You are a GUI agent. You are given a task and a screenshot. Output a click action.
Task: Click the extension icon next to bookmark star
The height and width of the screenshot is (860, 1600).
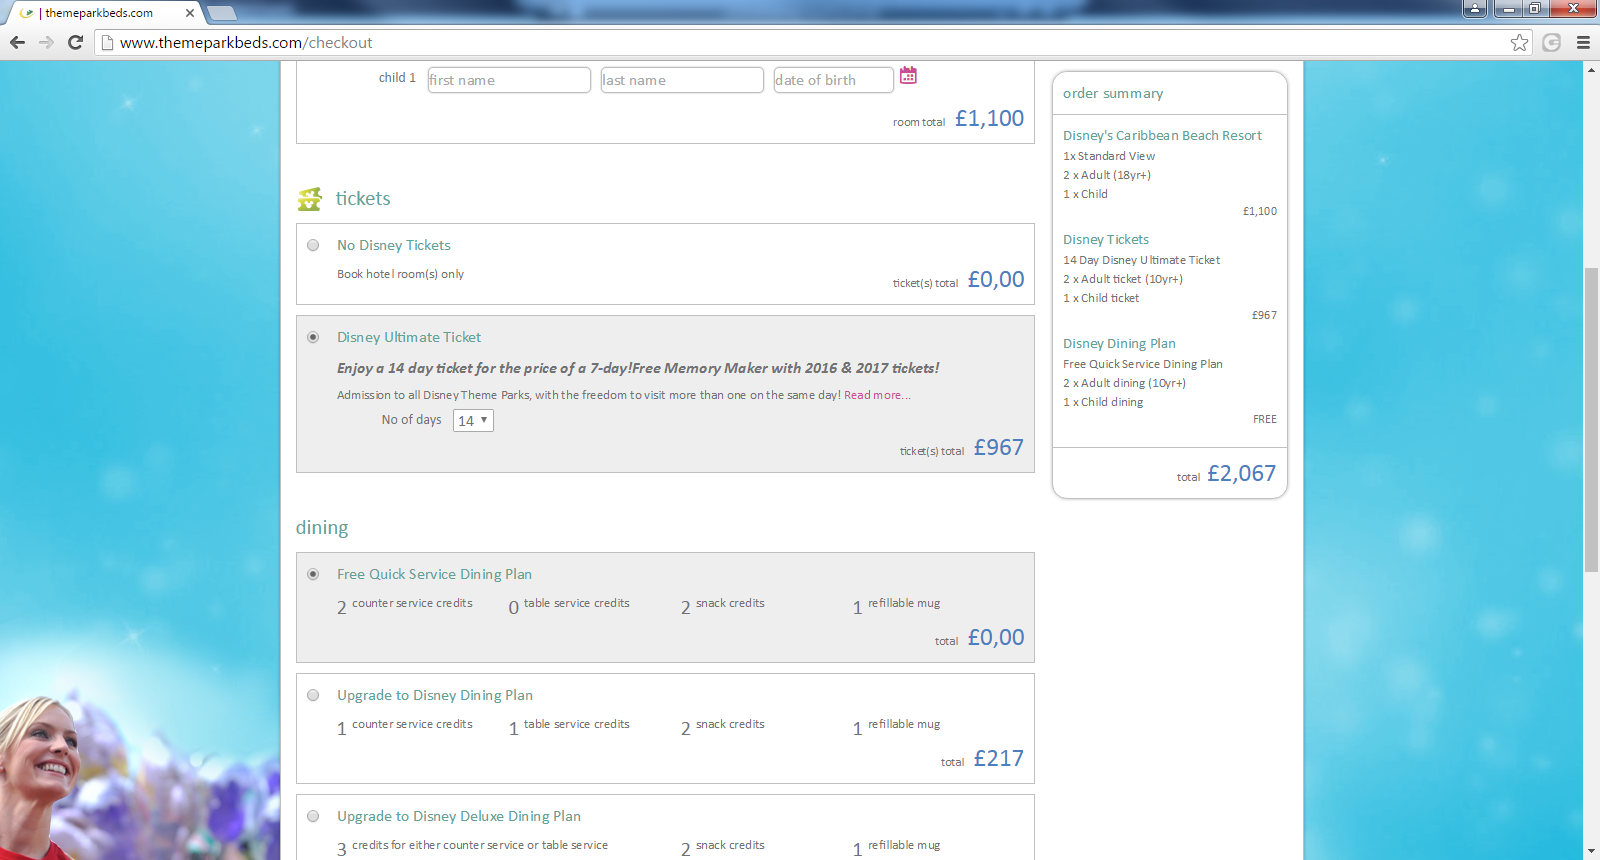tap(1552, 43)
